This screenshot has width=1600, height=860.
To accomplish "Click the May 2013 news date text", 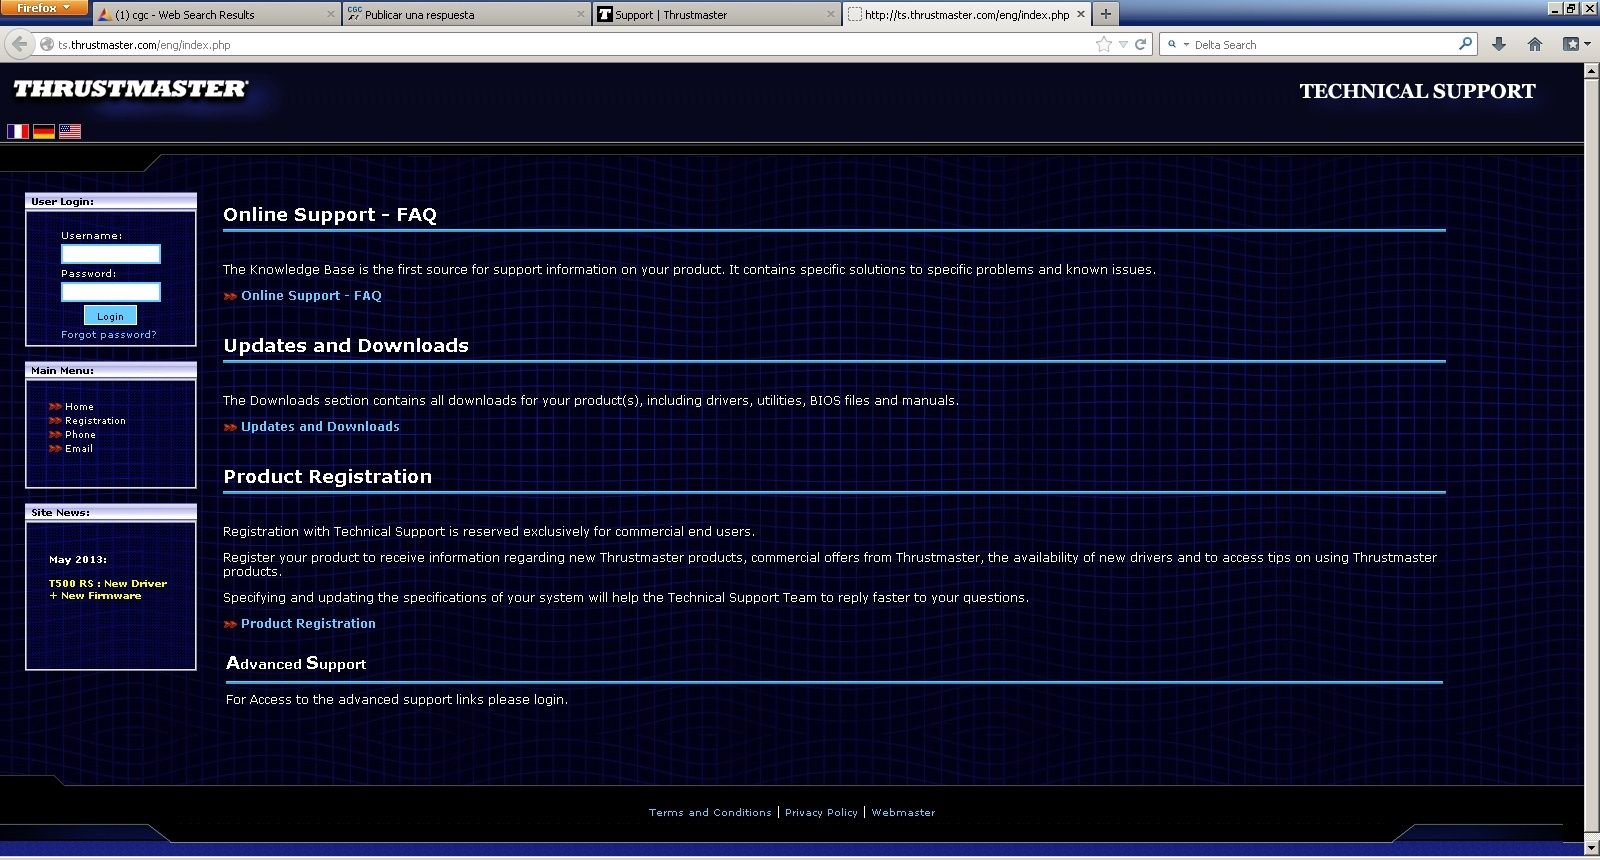I will coord(78,560).
